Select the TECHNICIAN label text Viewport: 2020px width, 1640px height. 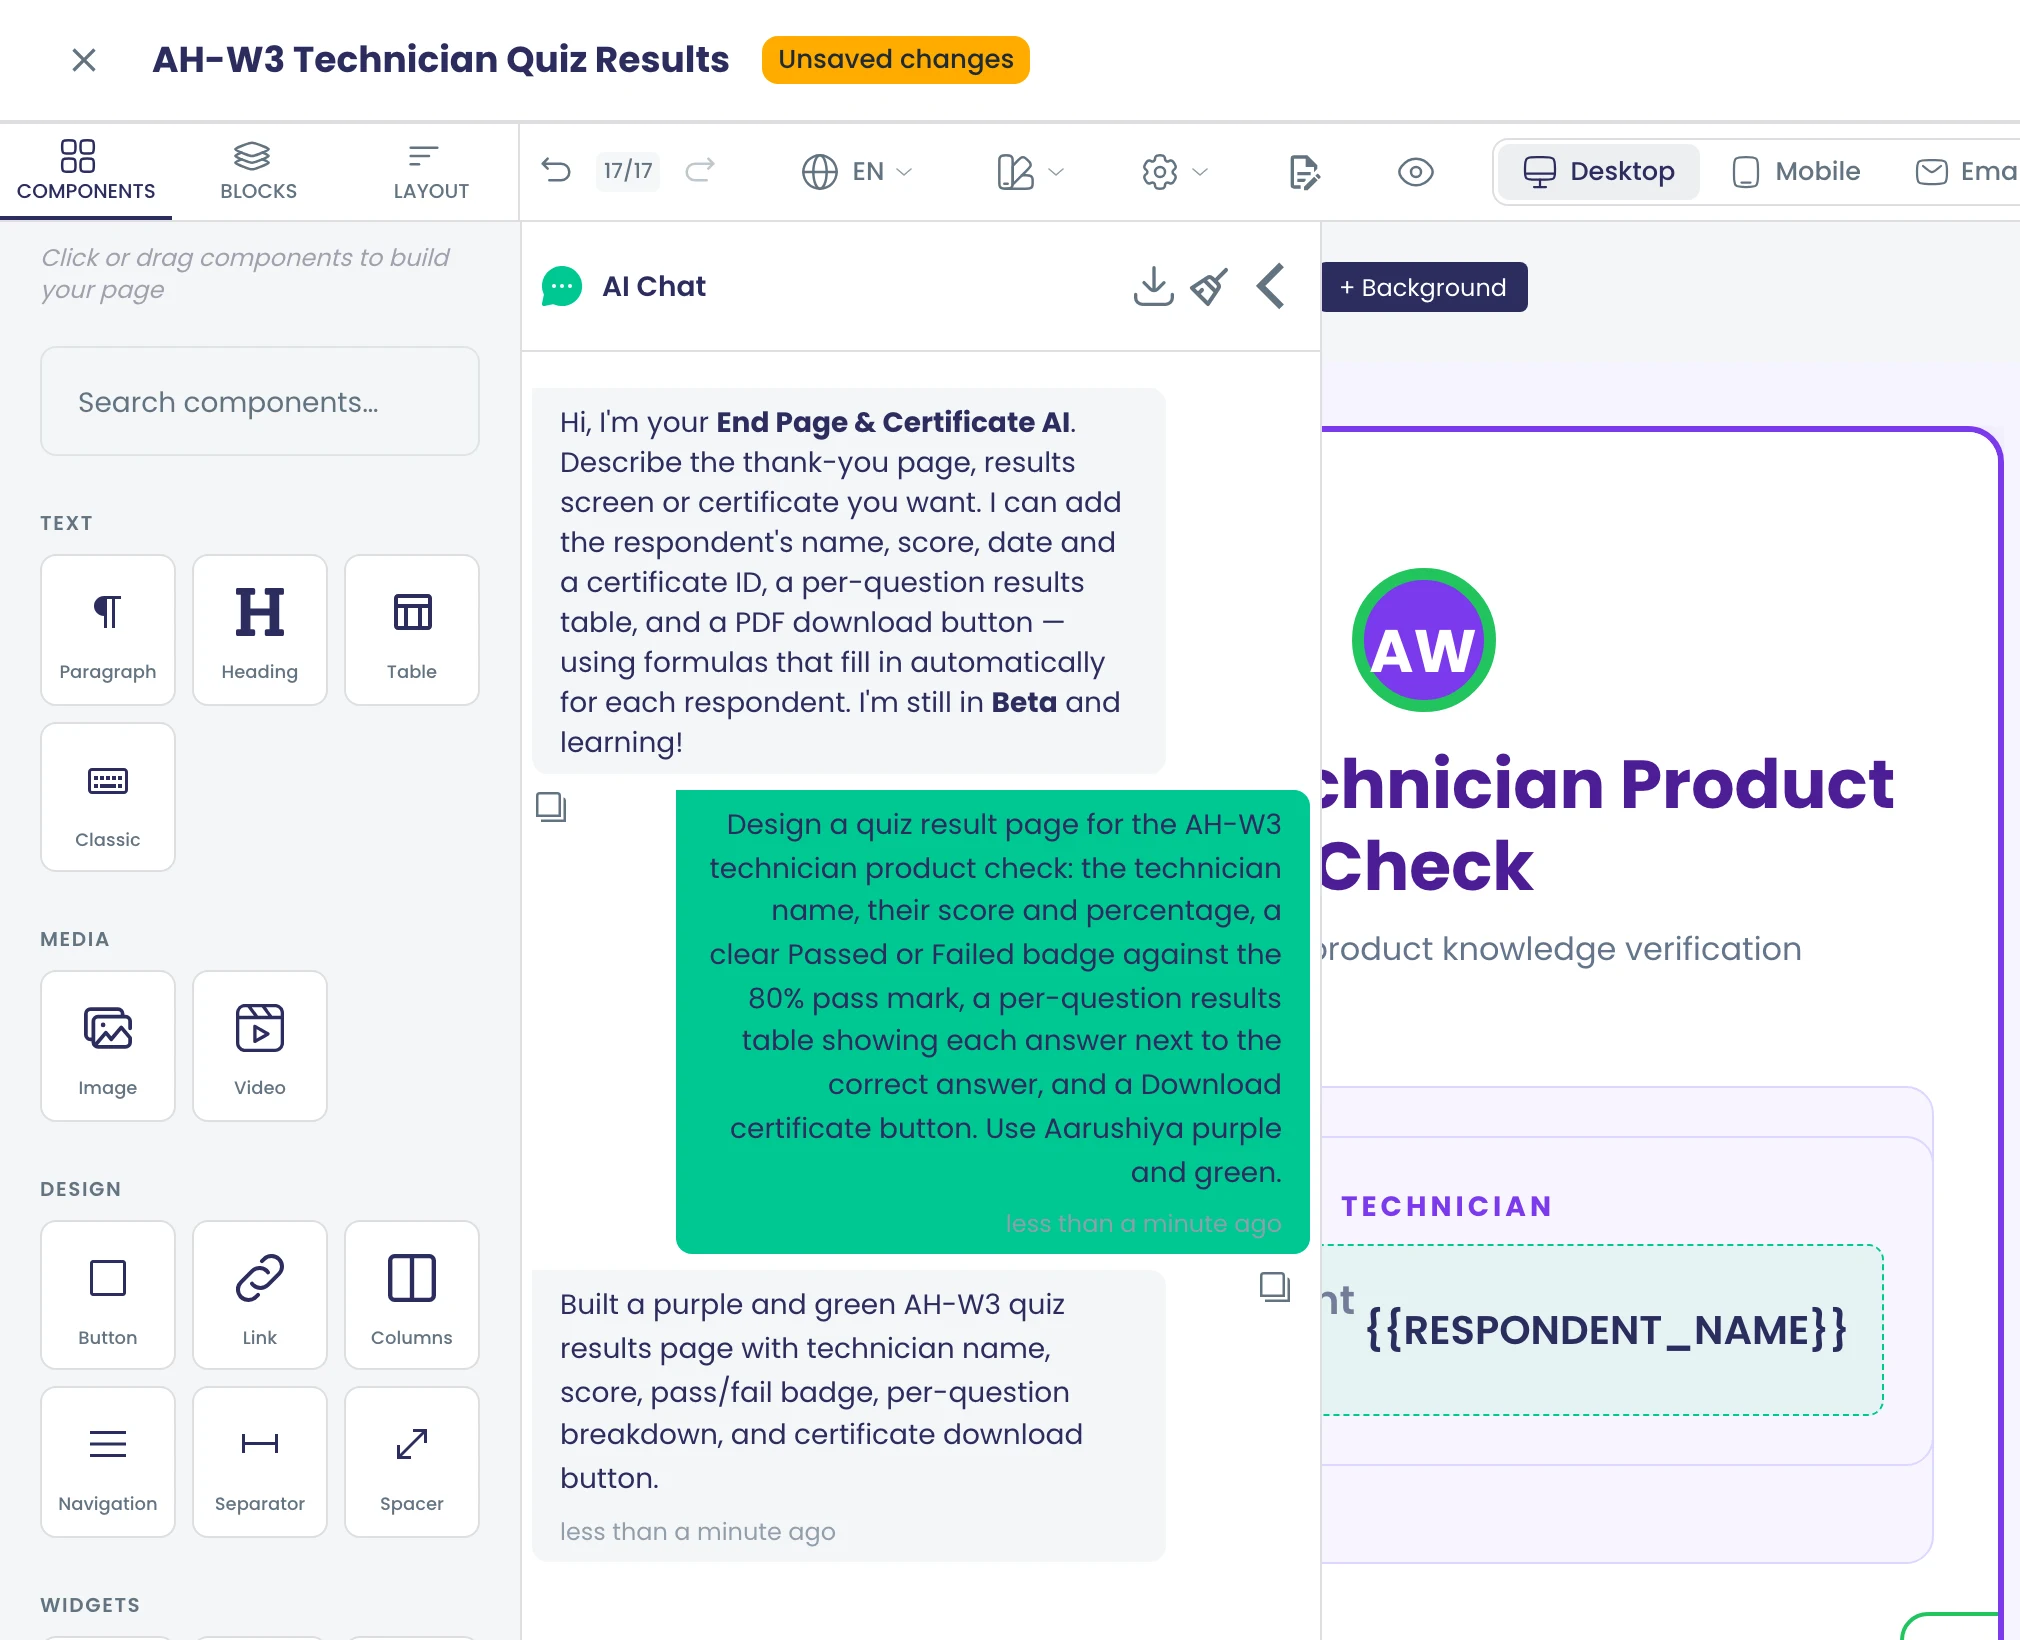tap(1446, 1206)
